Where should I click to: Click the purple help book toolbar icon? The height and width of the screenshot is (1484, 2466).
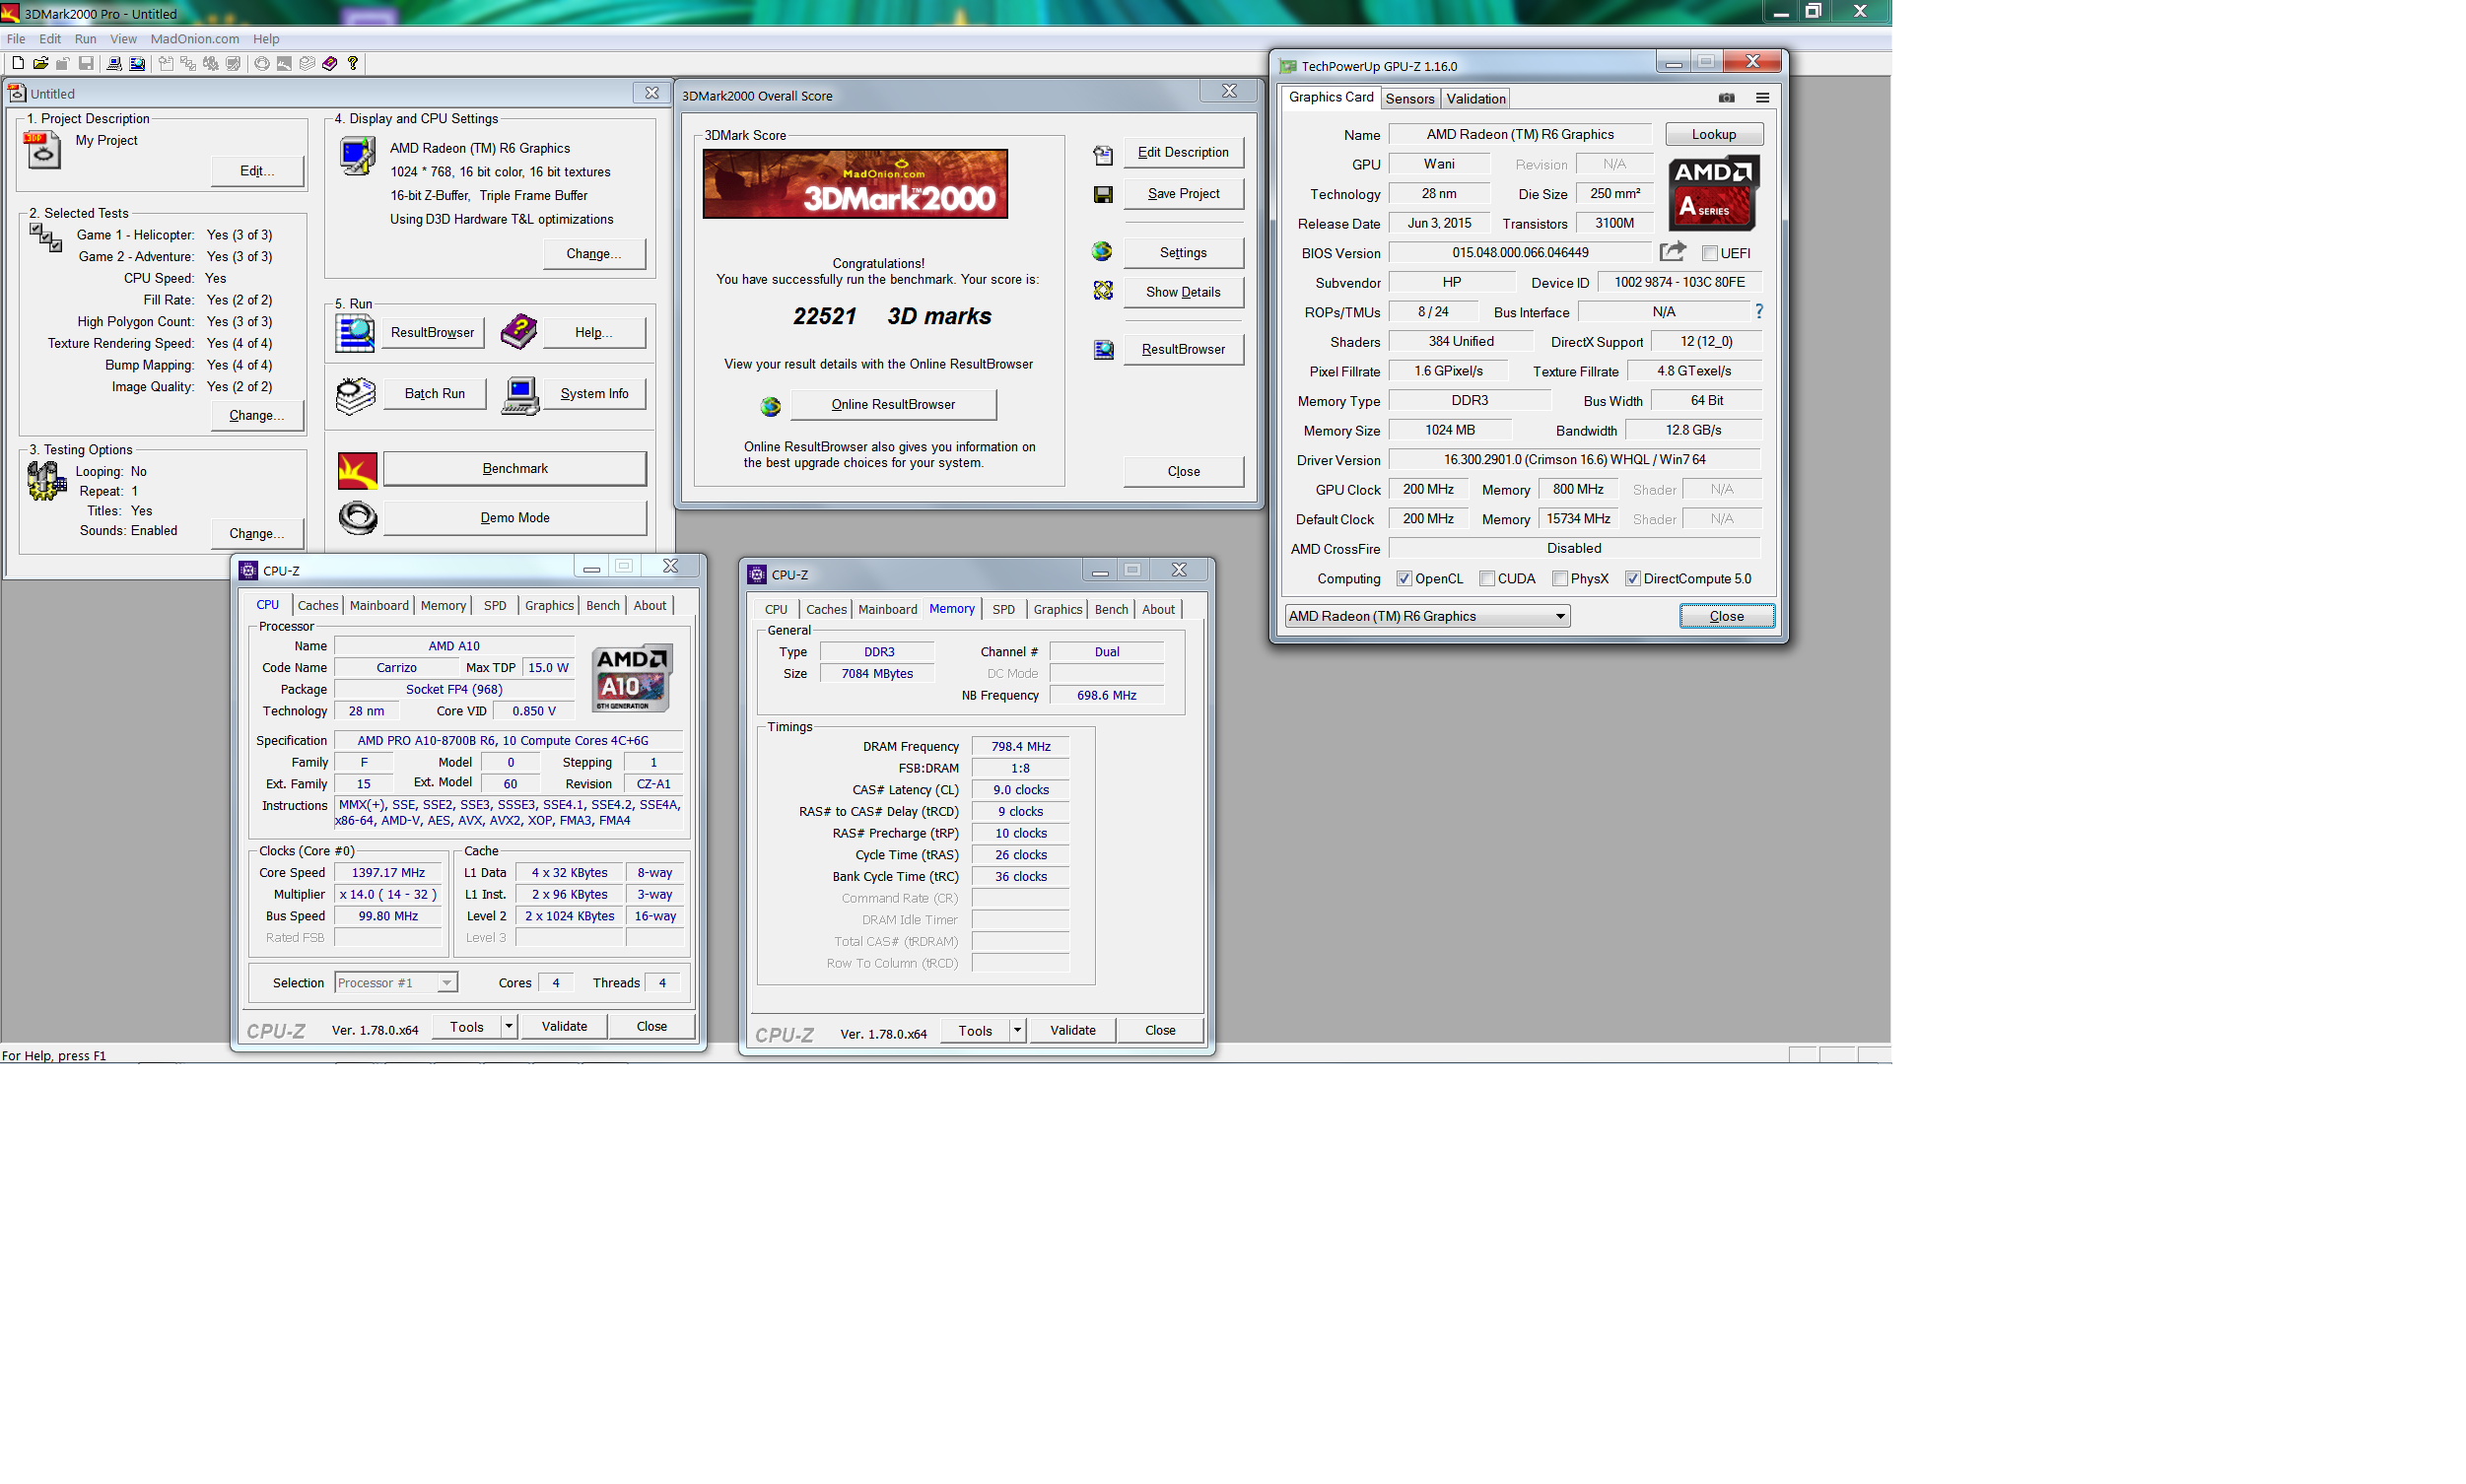tap(330, 64)
